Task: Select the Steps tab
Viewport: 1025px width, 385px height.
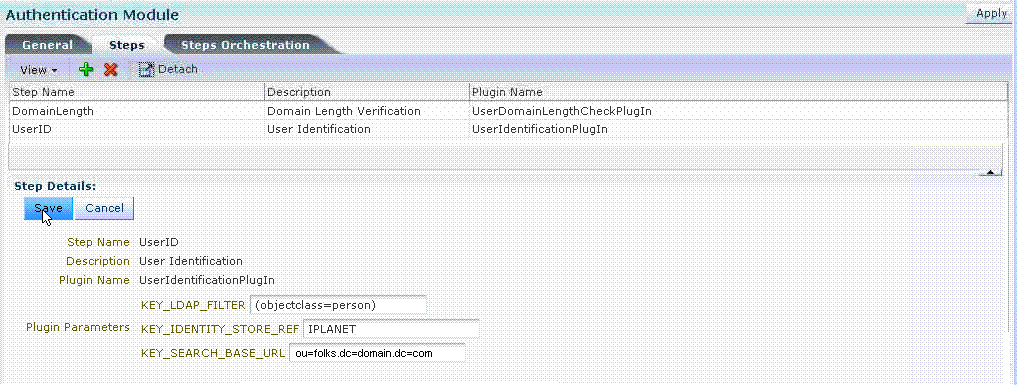Action: [126, 45]
